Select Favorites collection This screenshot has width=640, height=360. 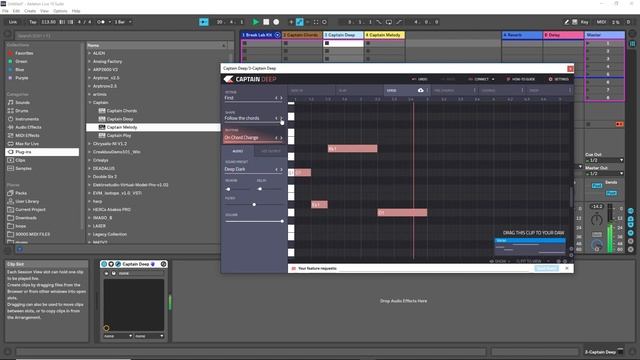pos(24,53)
